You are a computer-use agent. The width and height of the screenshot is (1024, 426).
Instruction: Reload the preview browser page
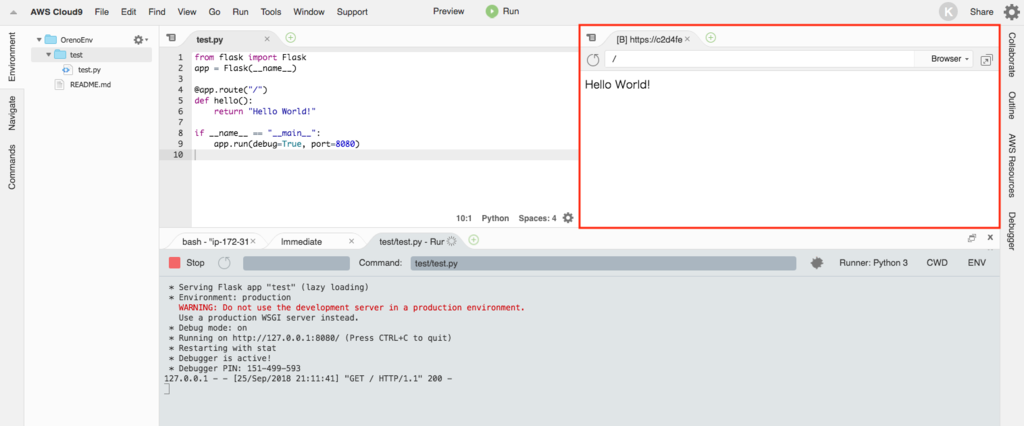[x=593, y=59]
